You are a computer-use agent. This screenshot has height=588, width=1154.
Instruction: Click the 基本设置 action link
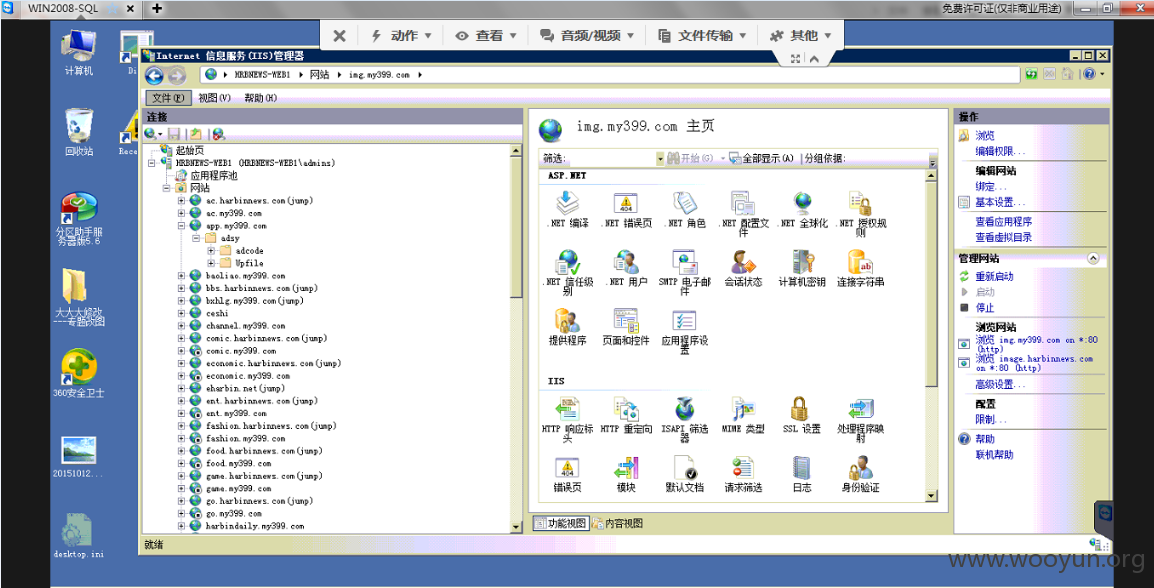click(x=1000, y=202)
